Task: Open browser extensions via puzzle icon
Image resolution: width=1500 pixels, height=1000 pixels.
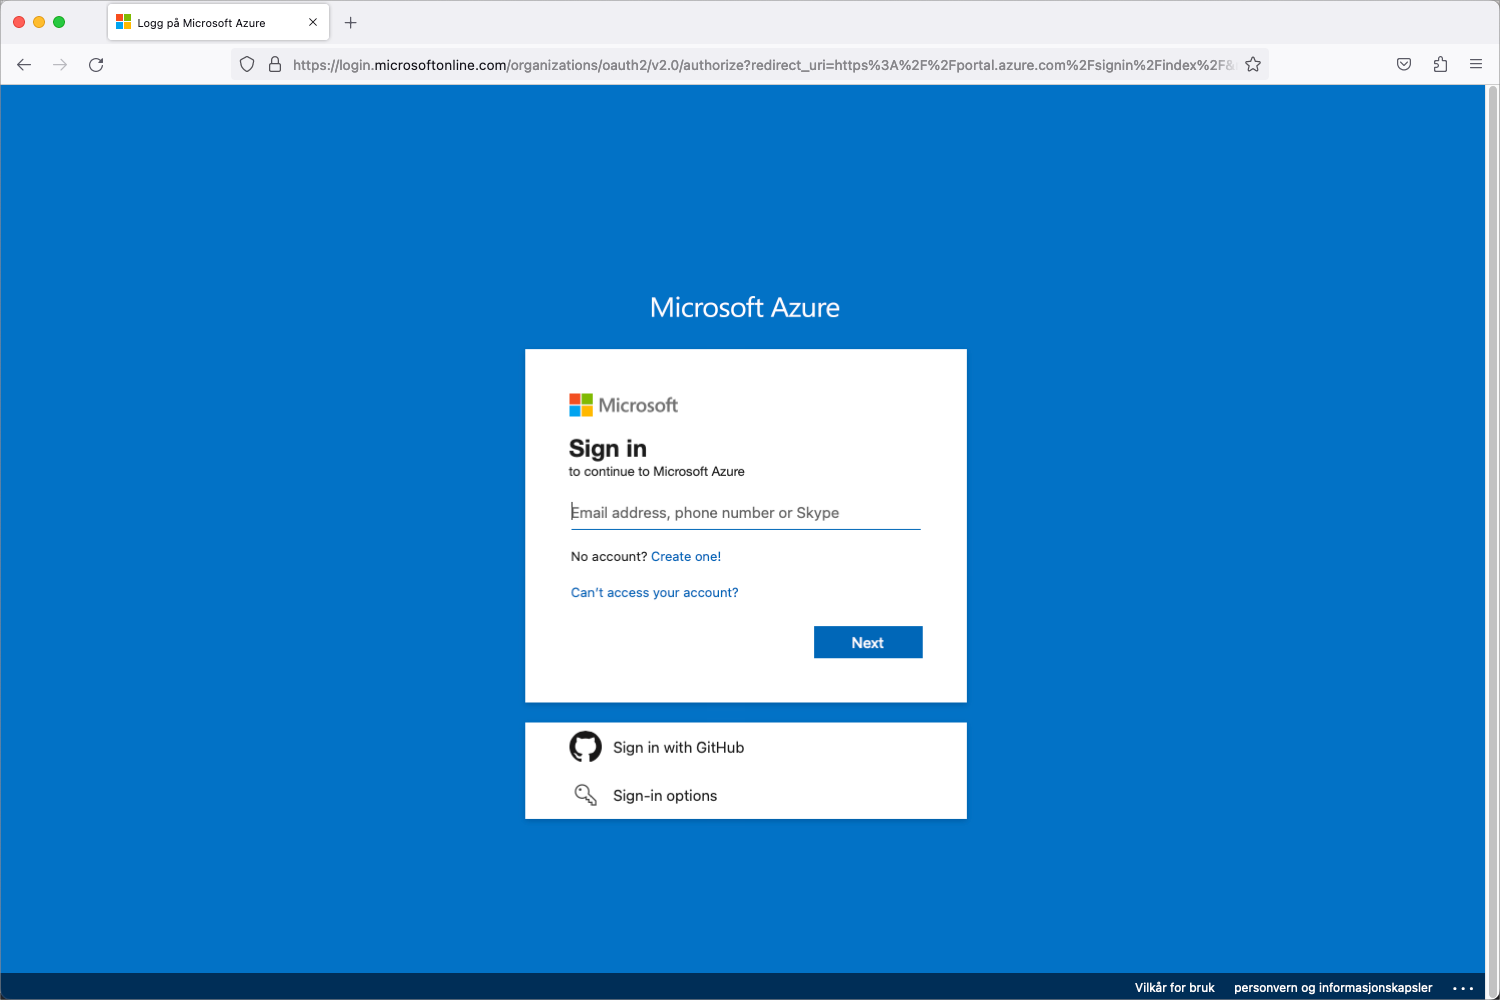Action: tap(1440, 63)
